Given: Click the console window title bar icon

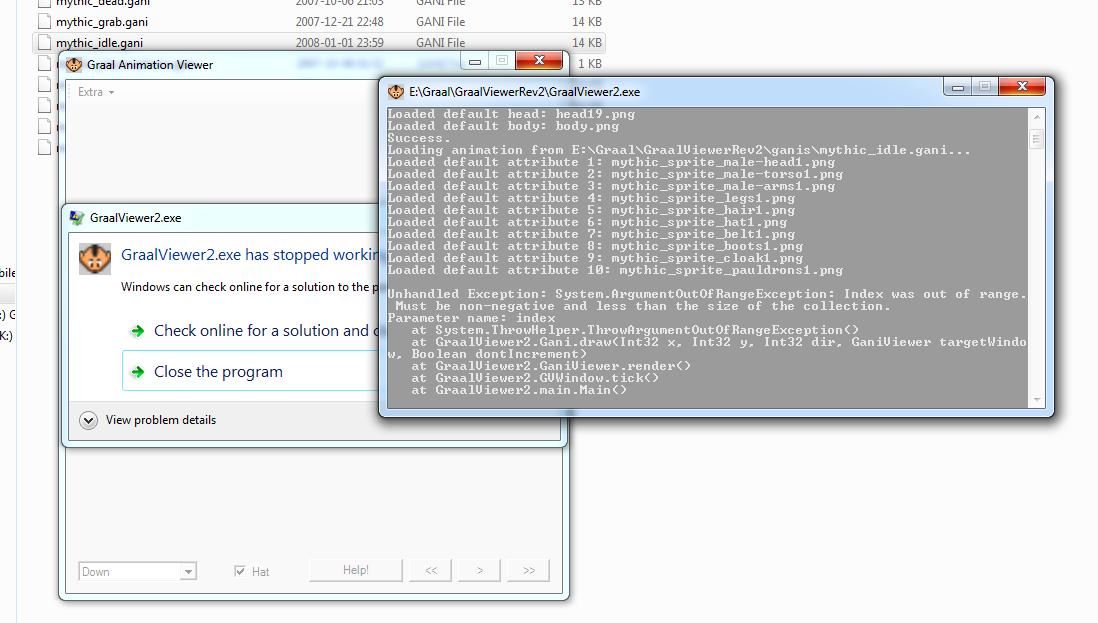Looking at the screenshot, I should [396, 91].
